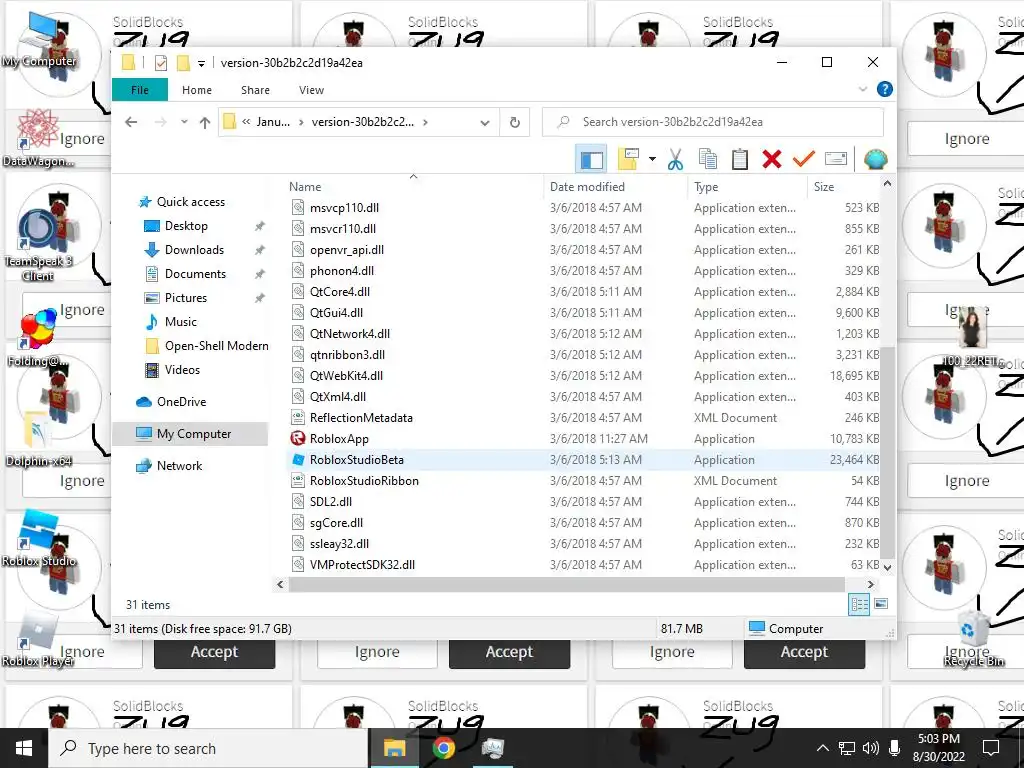Sort files by the Size column

824,187
